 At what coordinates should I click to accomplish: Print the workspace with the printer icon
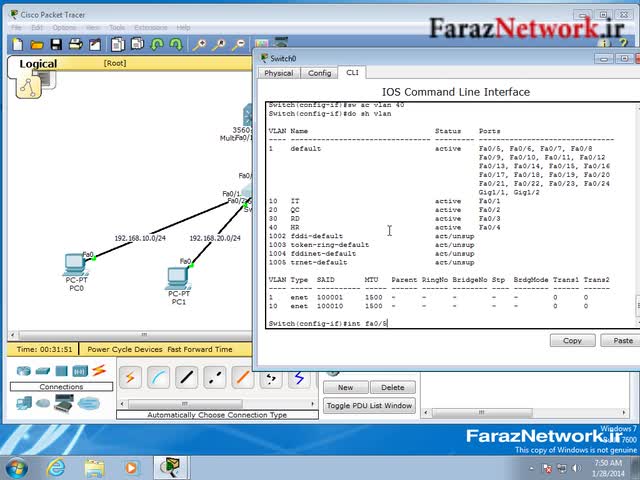tap(76, 44)
